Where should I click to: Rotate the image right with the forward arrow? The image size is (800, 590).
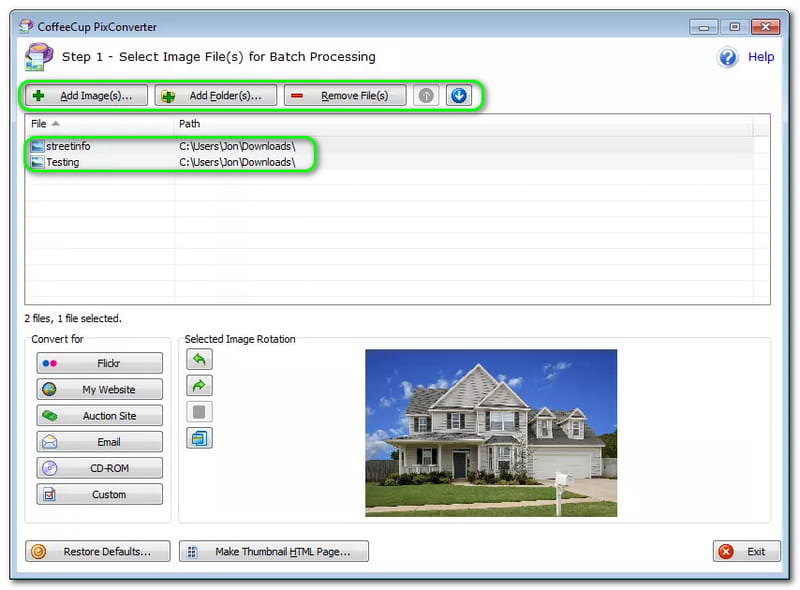pyautogui.click(x=199, y=386)
